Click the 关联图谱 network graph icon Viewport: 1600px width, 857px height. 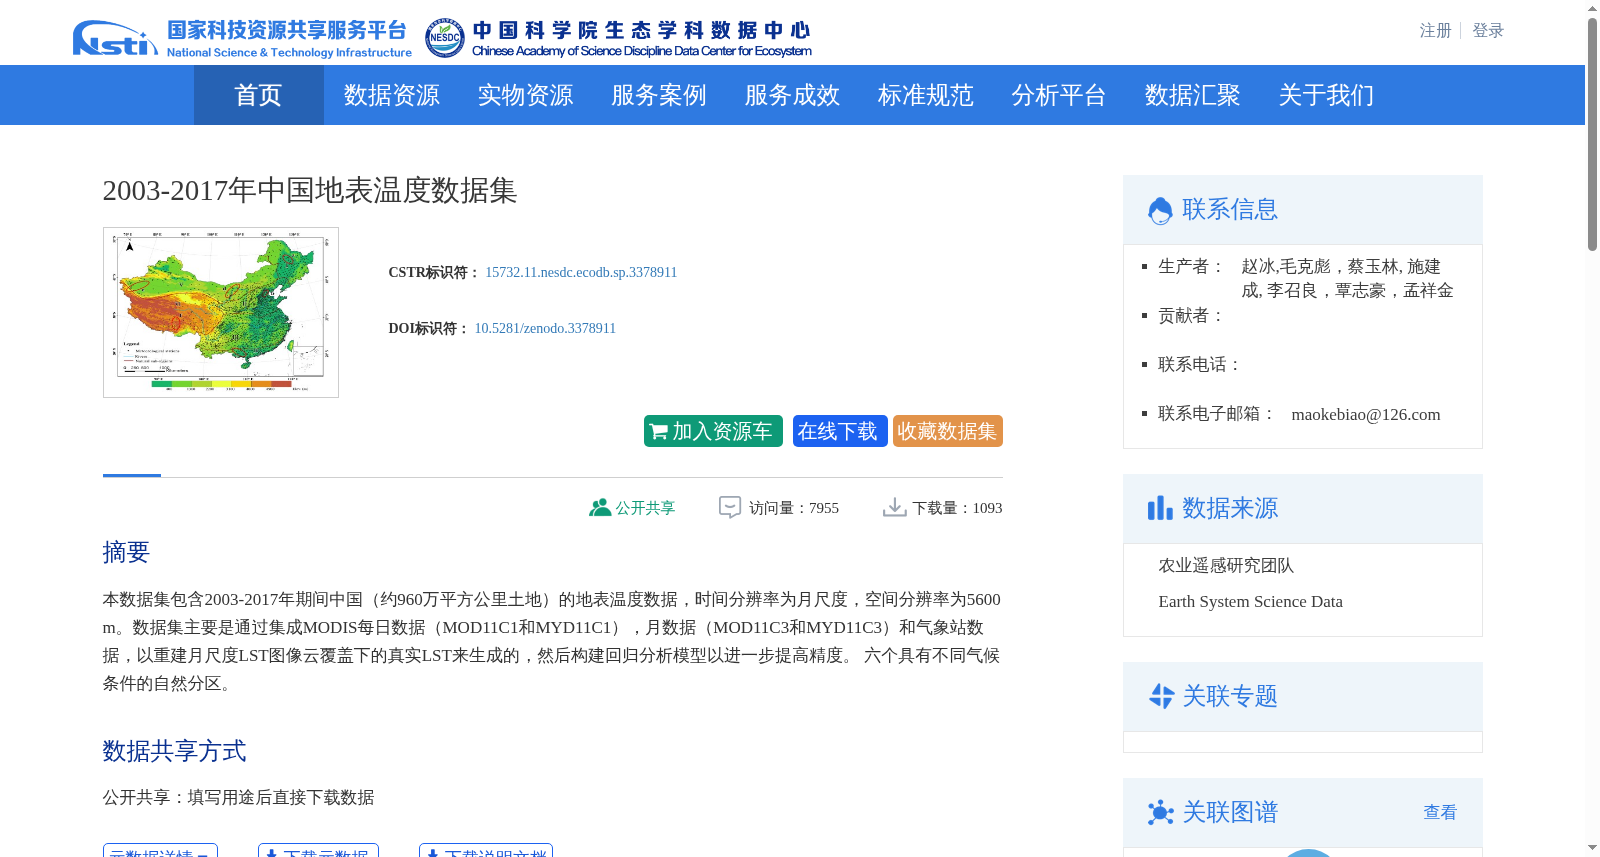click(1161, 812)
